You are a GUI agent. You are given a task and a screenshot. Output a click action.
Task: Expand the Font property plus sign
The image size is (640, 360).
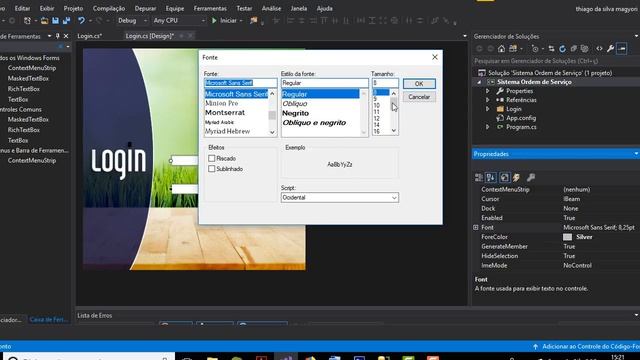pyautogui.click(x=476, y=227)
